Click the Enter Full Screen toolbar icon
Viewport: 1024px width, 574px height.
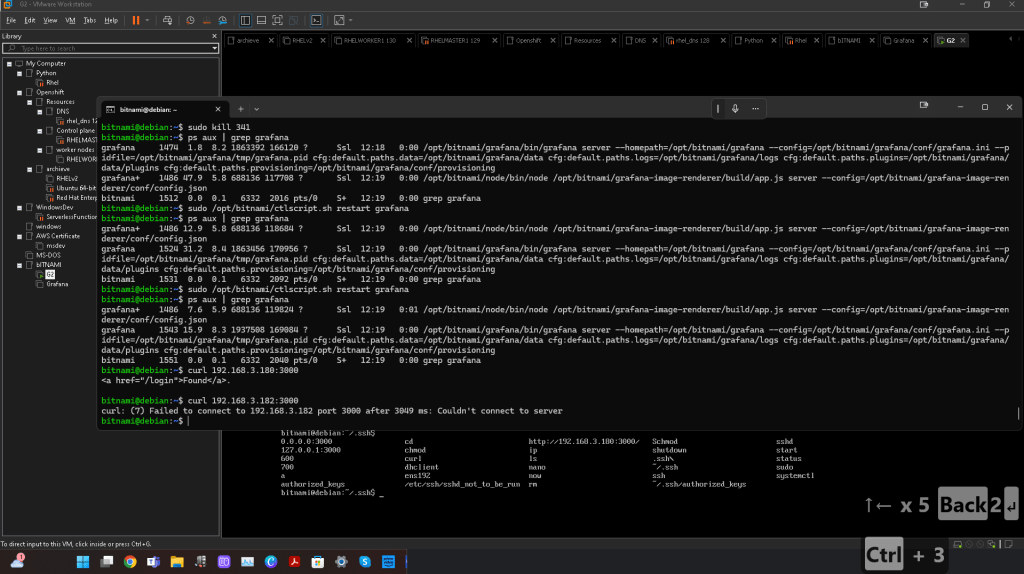(278, 20)
